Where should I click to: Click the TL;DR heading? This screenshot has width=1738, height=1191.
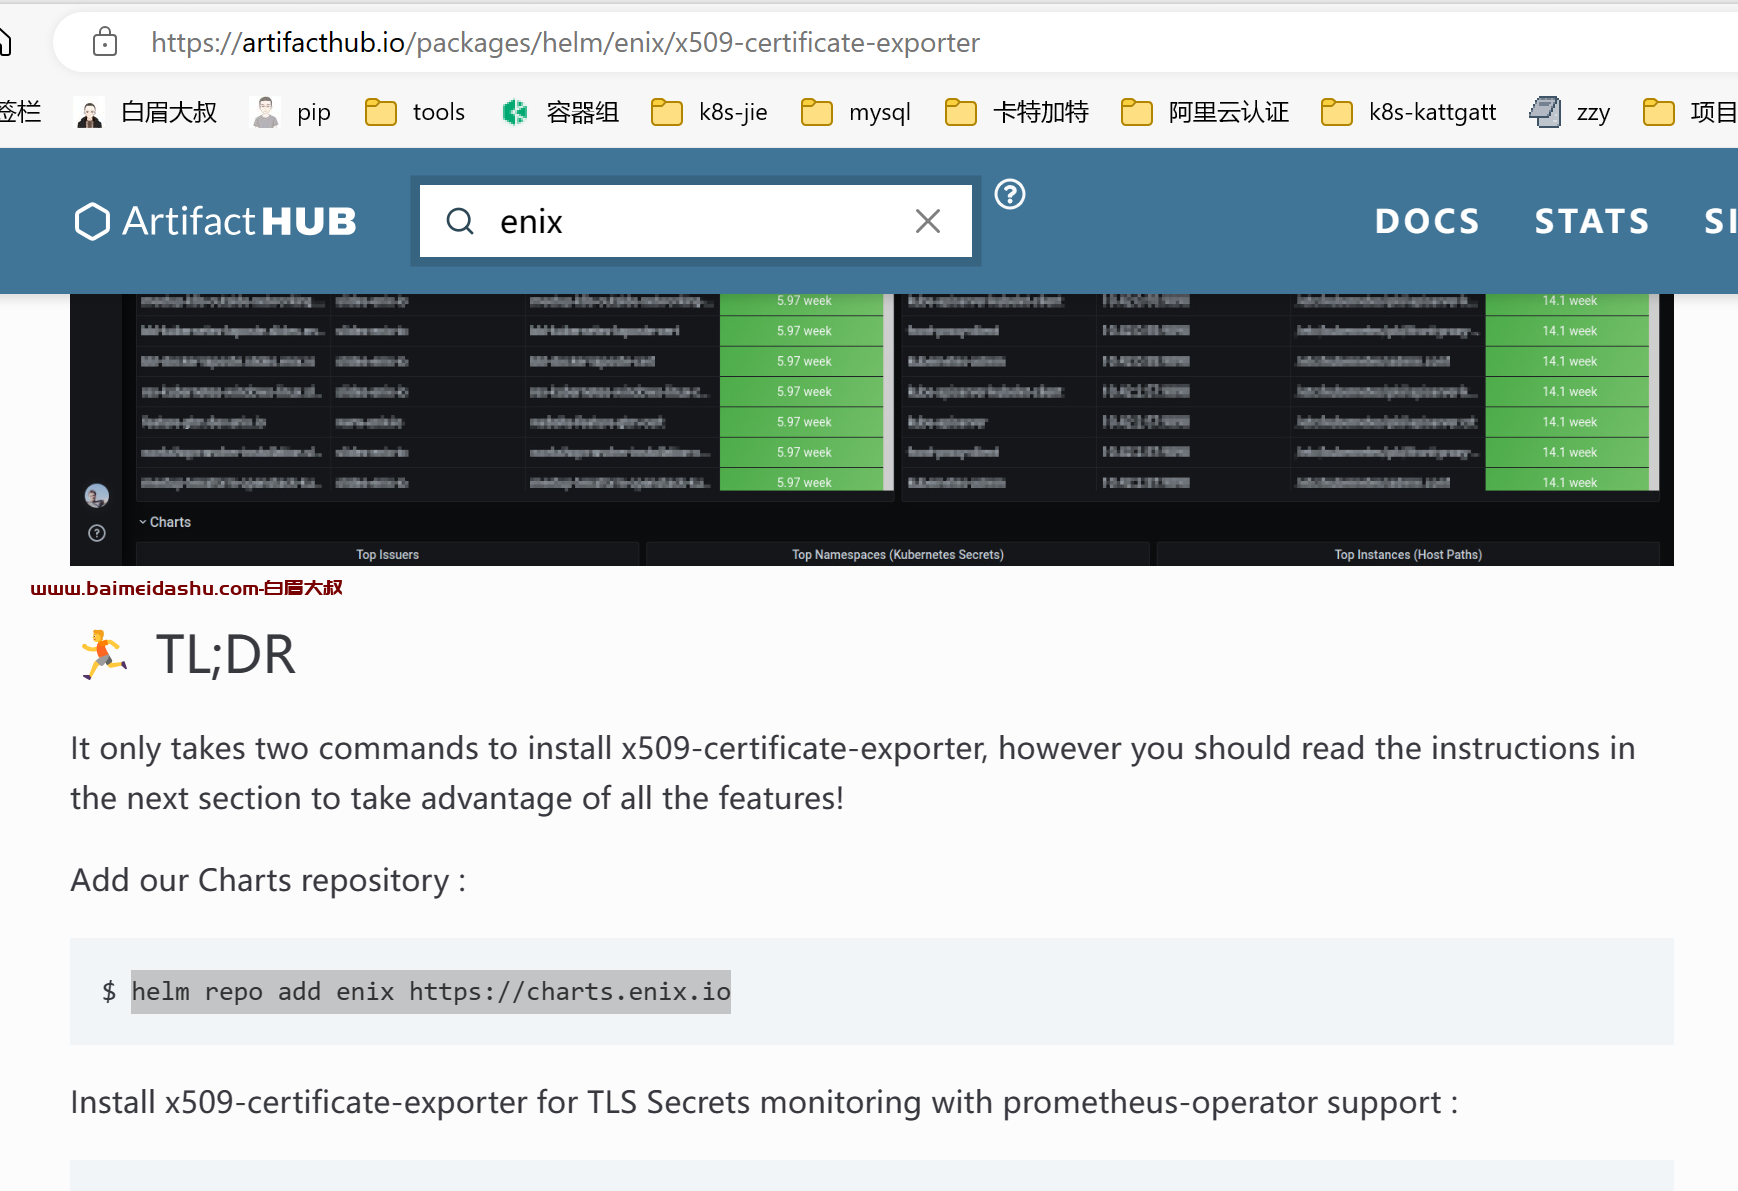point(226,655)
